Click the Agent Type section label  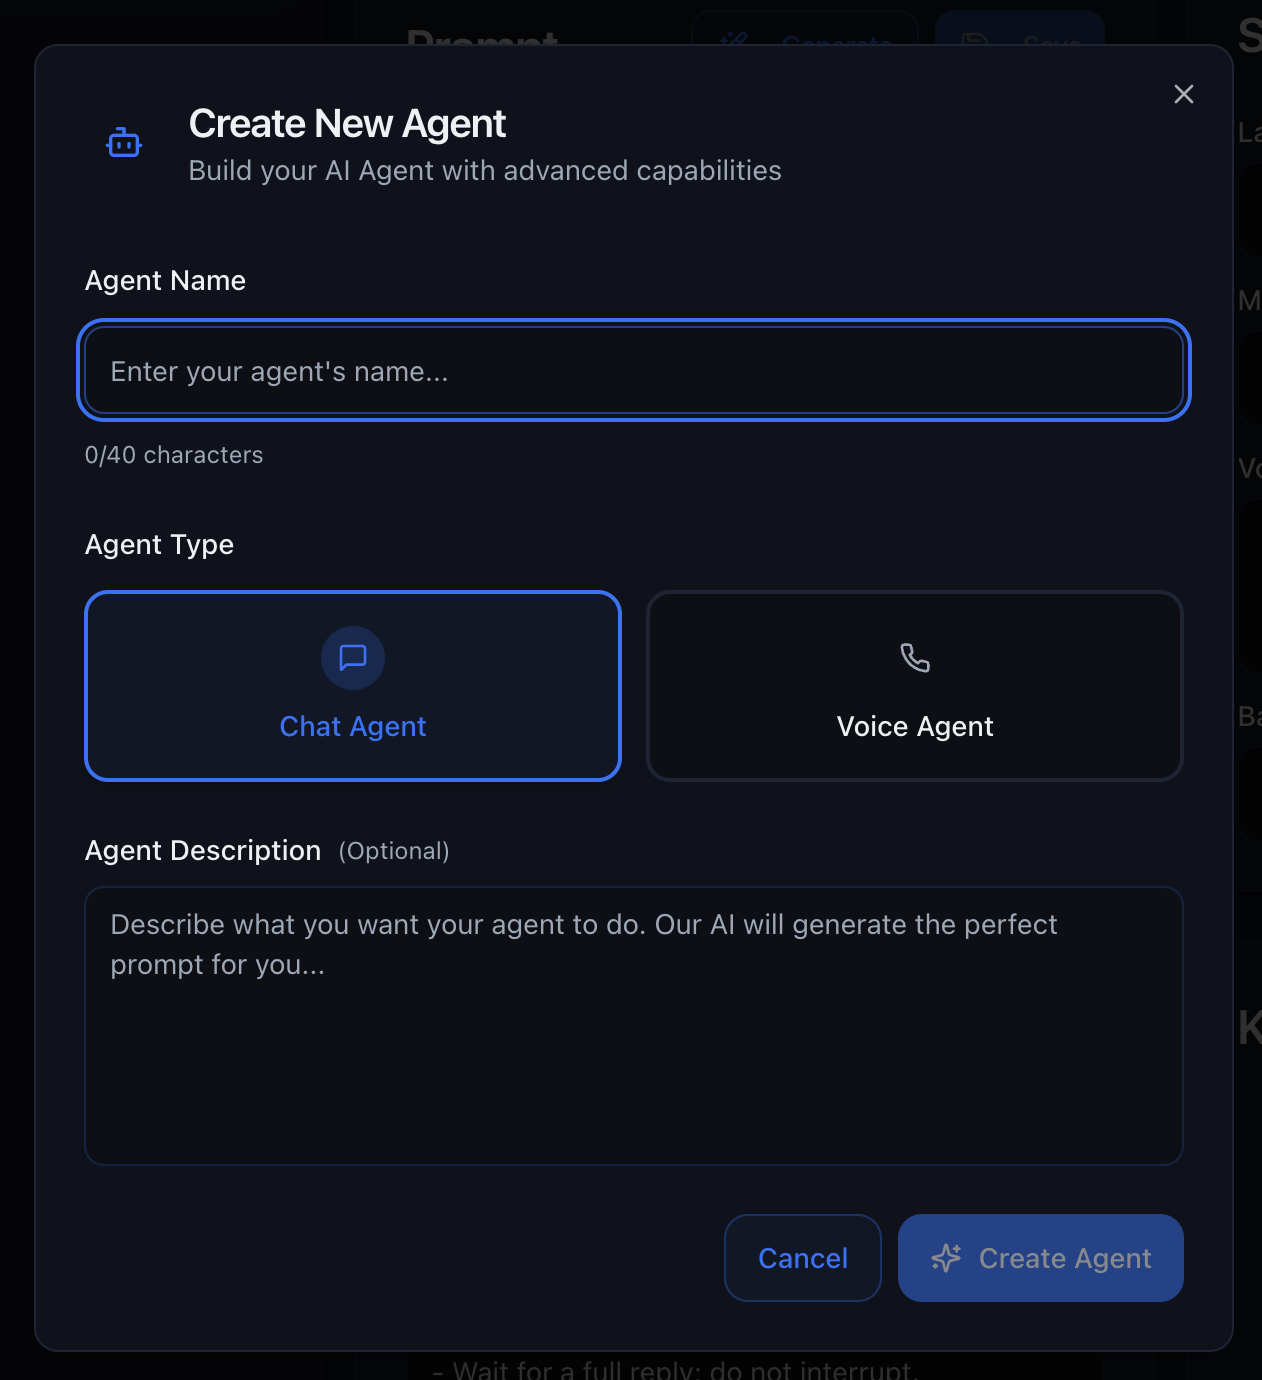159,544
